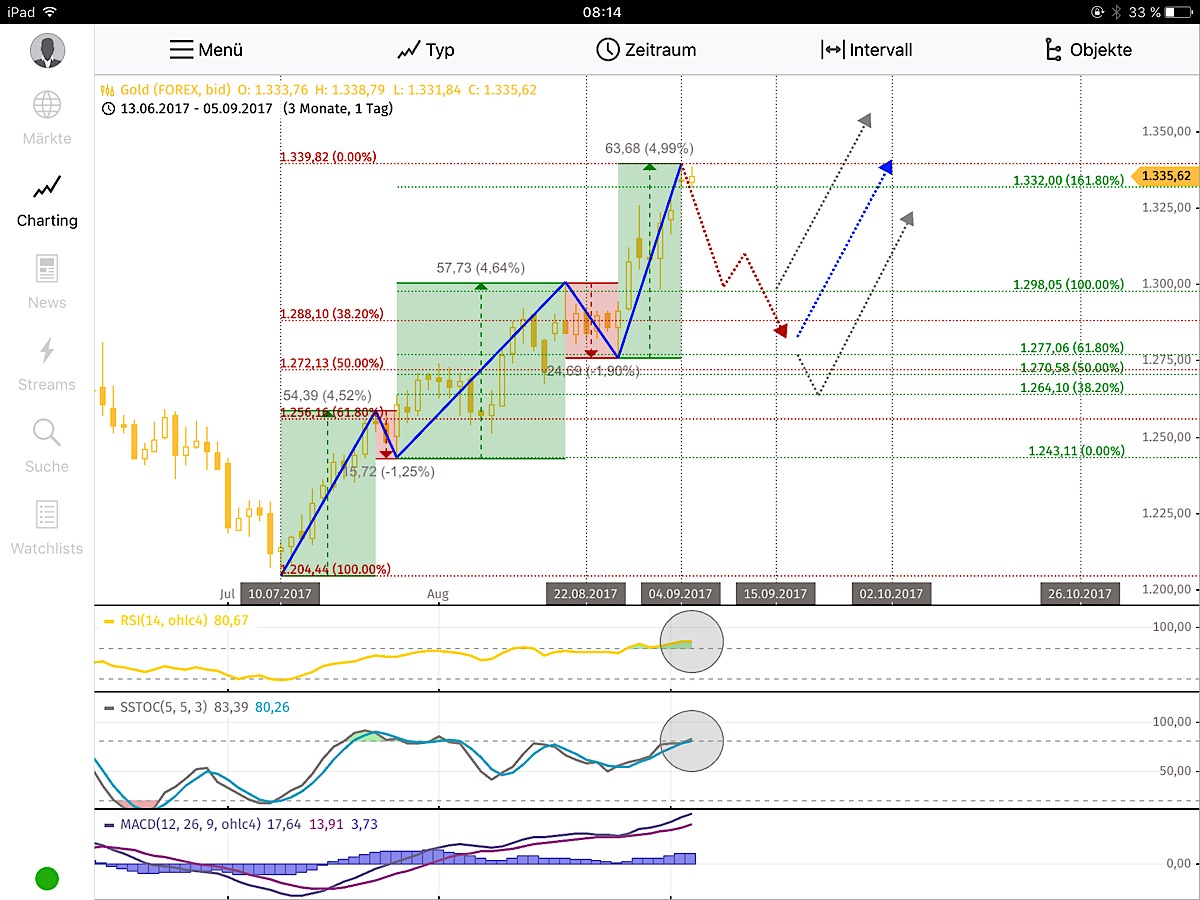
Task: Click the orange 1.335,62 price marker
Action: coord(1164,176)
